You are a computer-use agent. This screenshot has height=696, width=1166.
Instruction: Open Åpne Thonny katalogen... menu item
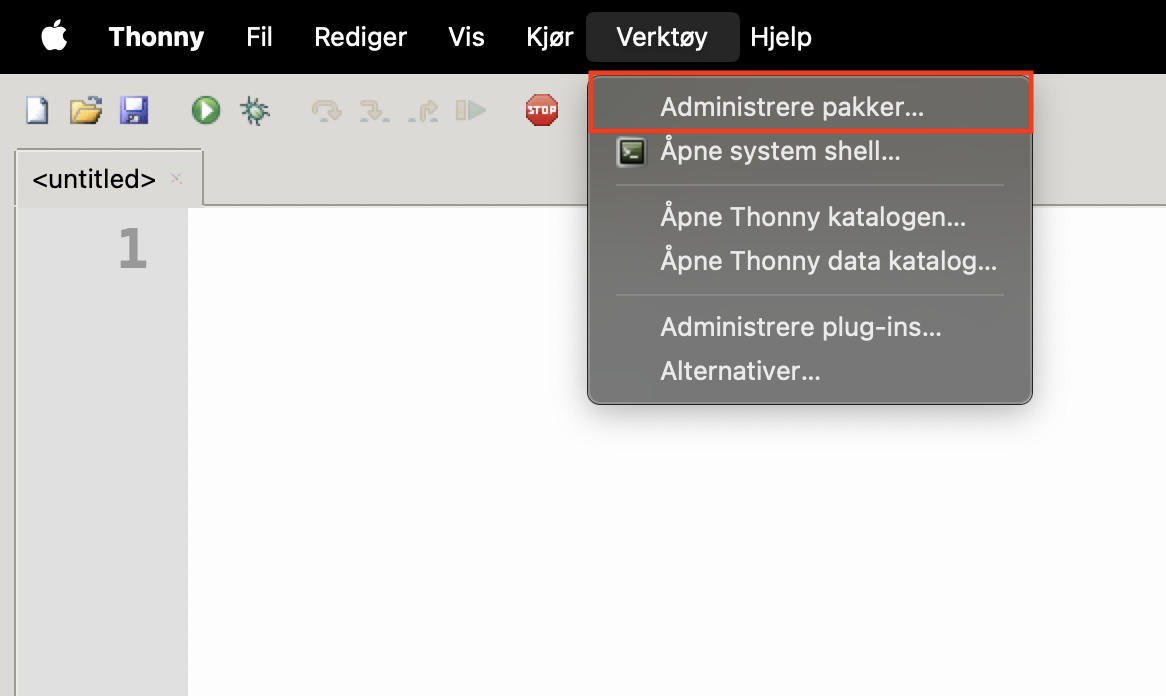pos(812,216)
